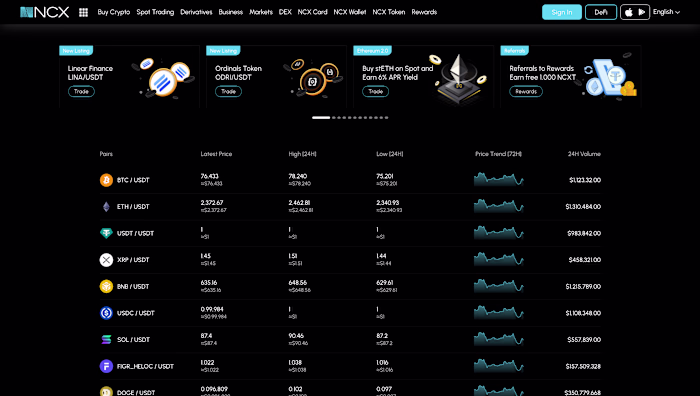Viewport: 700px width, 396px height.
Task: Open the DEX menu item
Action: [285, 12]
